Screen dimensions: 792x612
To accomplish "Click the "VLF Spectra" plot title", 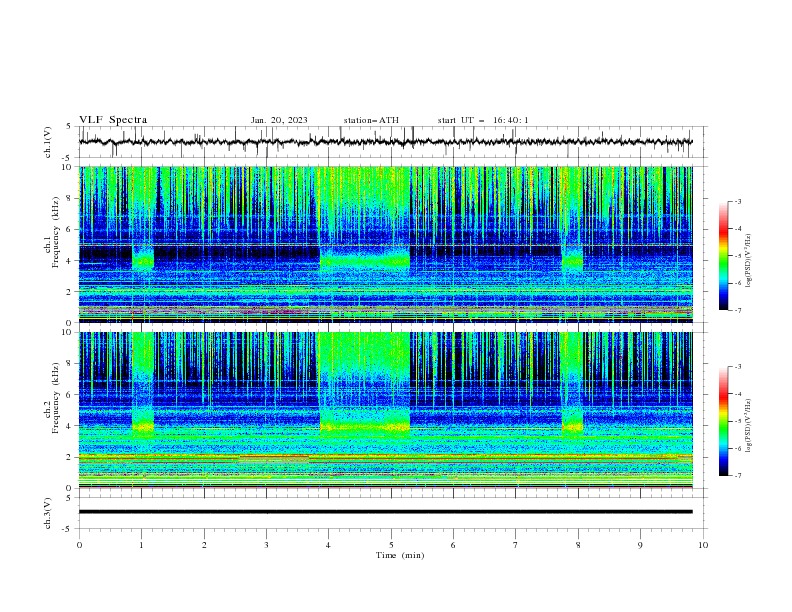I will (113, 120).
